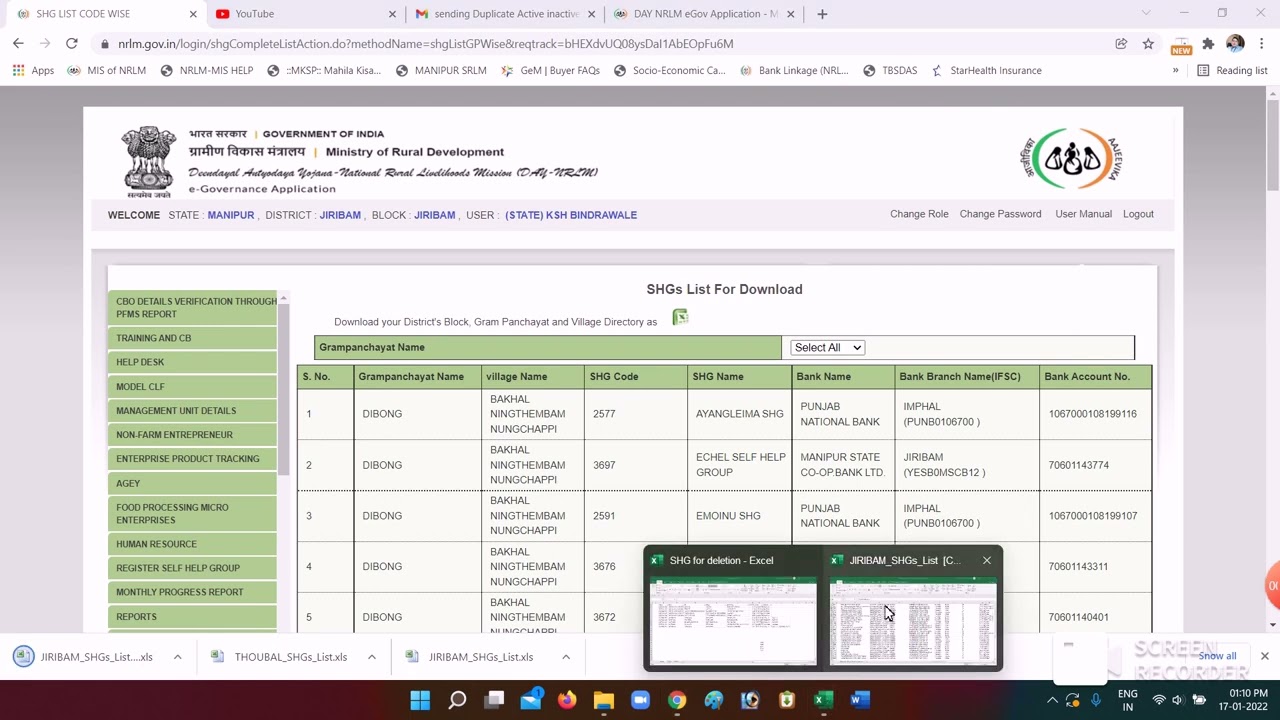Open Monthly Progress Report menu

click(192, 592)
